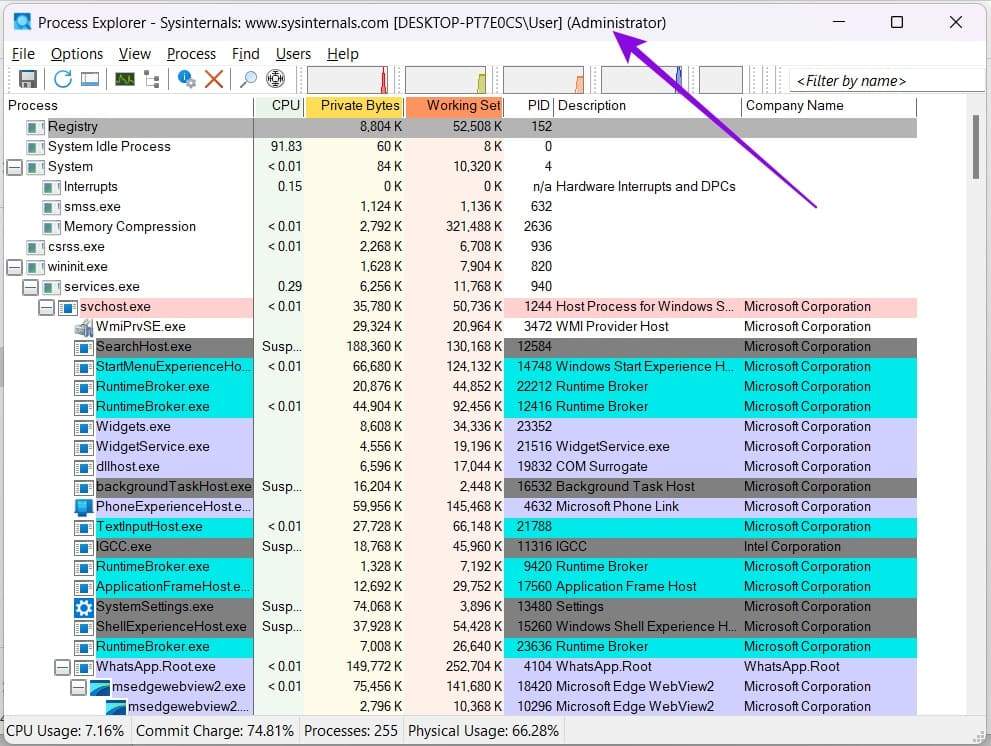Click the dllhost.exe process icon
The width and height of the screenshot is (991, 746).
[83, 467]
